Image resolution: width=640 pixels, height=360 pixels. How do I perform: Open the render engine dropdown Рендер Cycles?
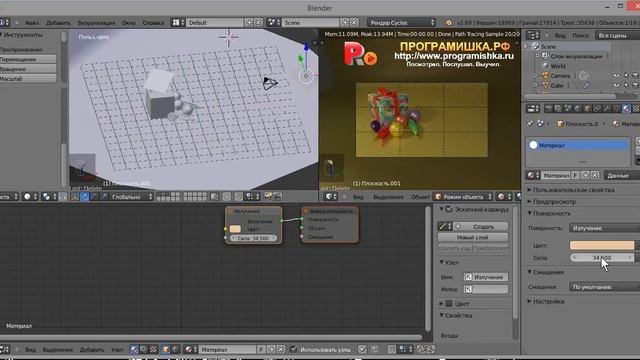point(401,22)
